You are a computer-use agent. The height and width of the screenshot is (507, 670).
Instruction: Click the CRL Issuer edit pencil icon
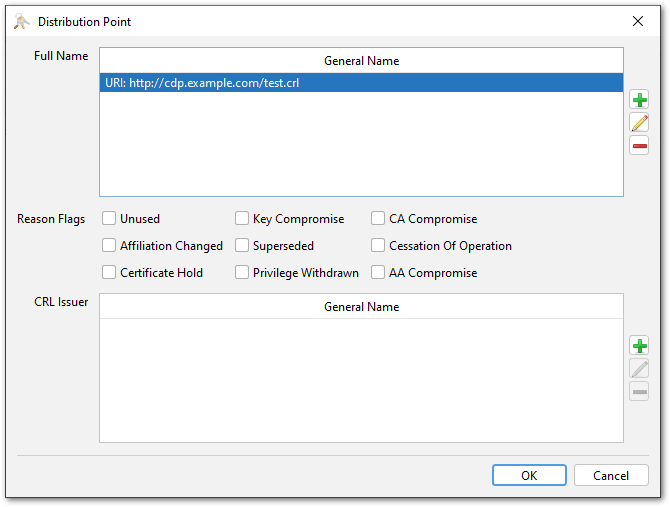(x=639, y=369)
